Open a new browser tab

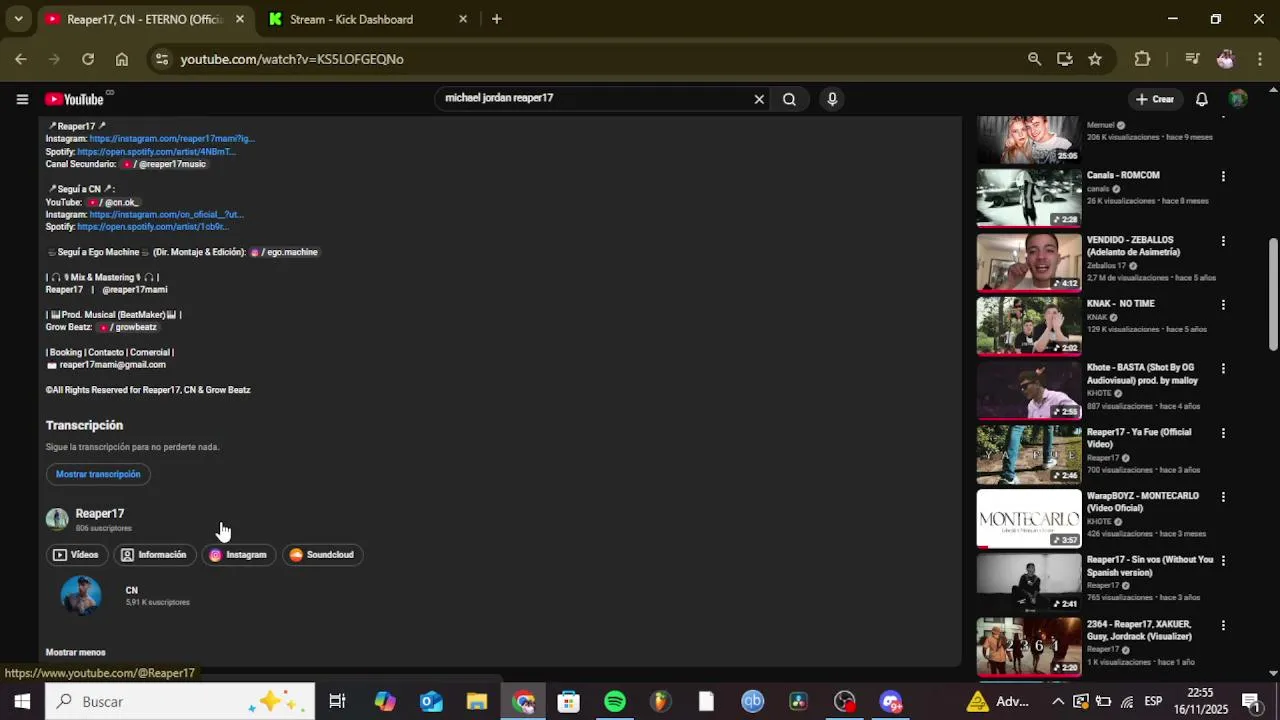[497, 19]
